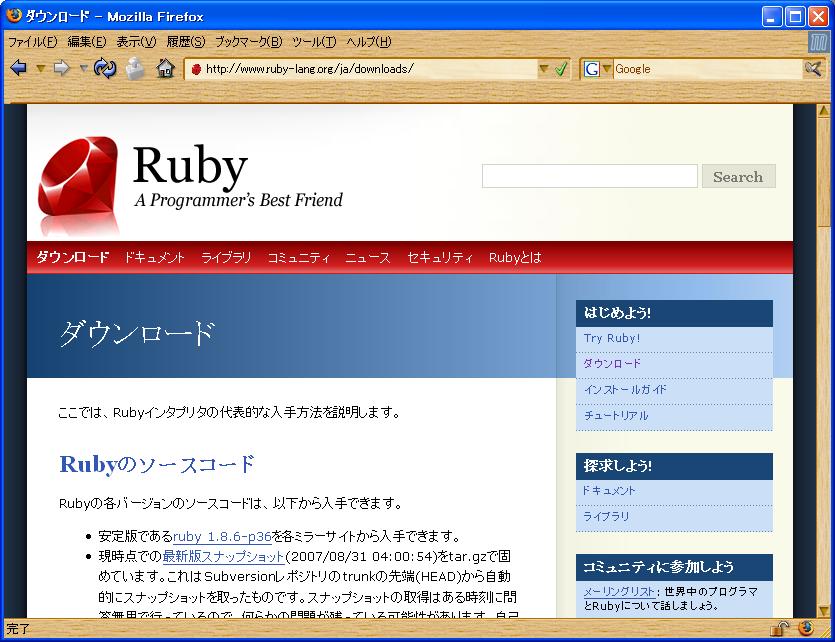Open the Google search engine selector

tap(598, 69)
